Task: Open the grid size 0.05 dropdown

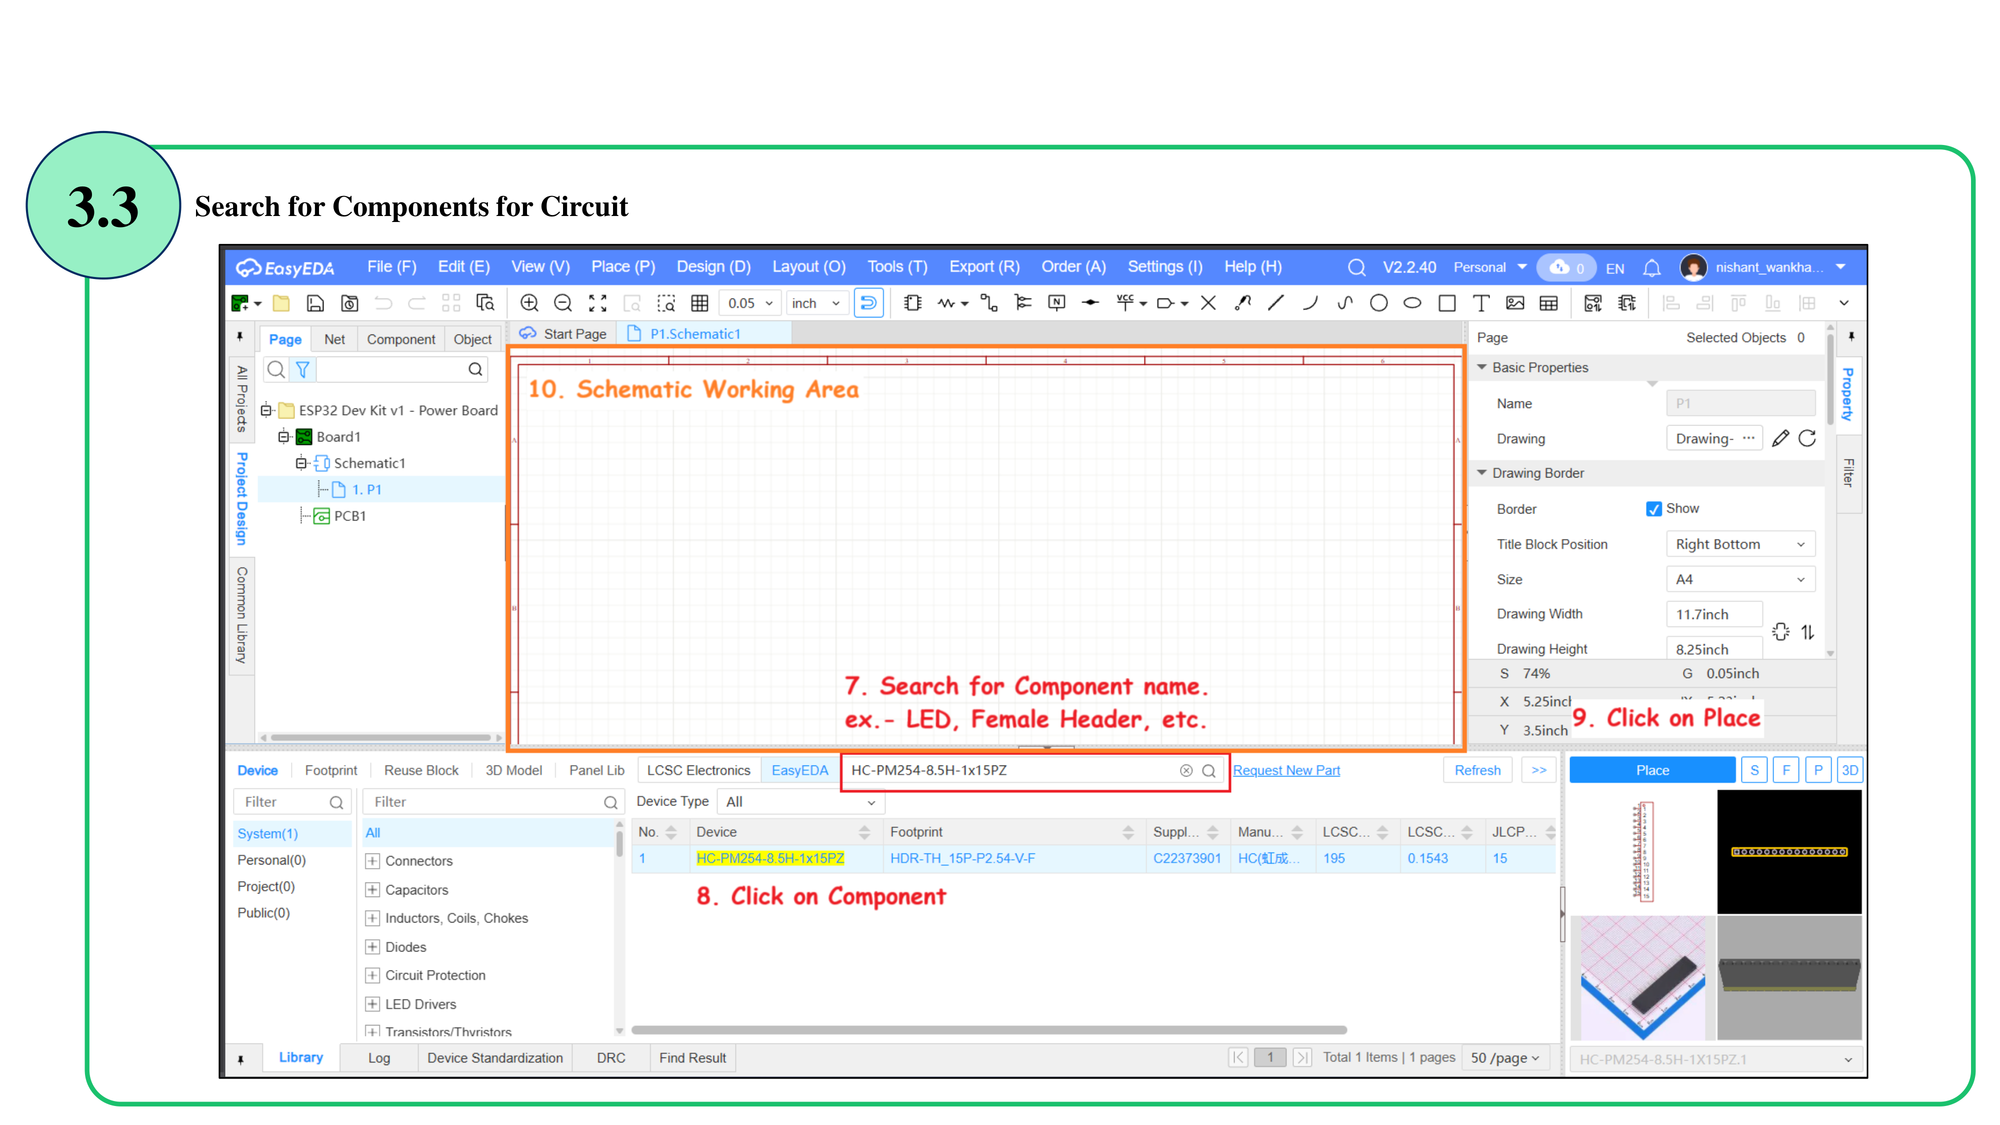Action: pyautogui.click(x=750, y=303)
